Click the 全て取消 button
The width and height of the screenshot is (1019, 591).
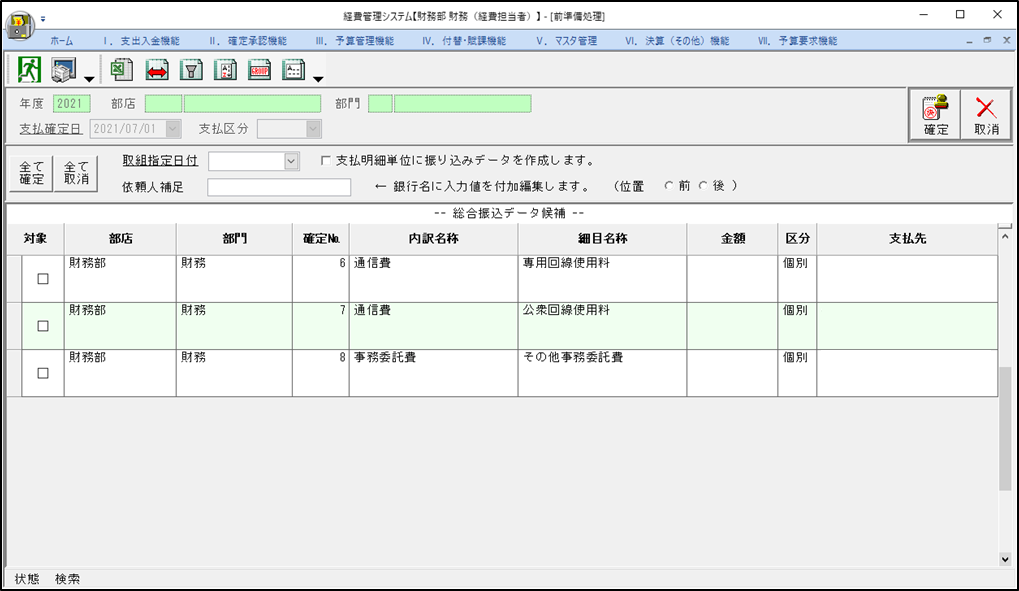76,173
